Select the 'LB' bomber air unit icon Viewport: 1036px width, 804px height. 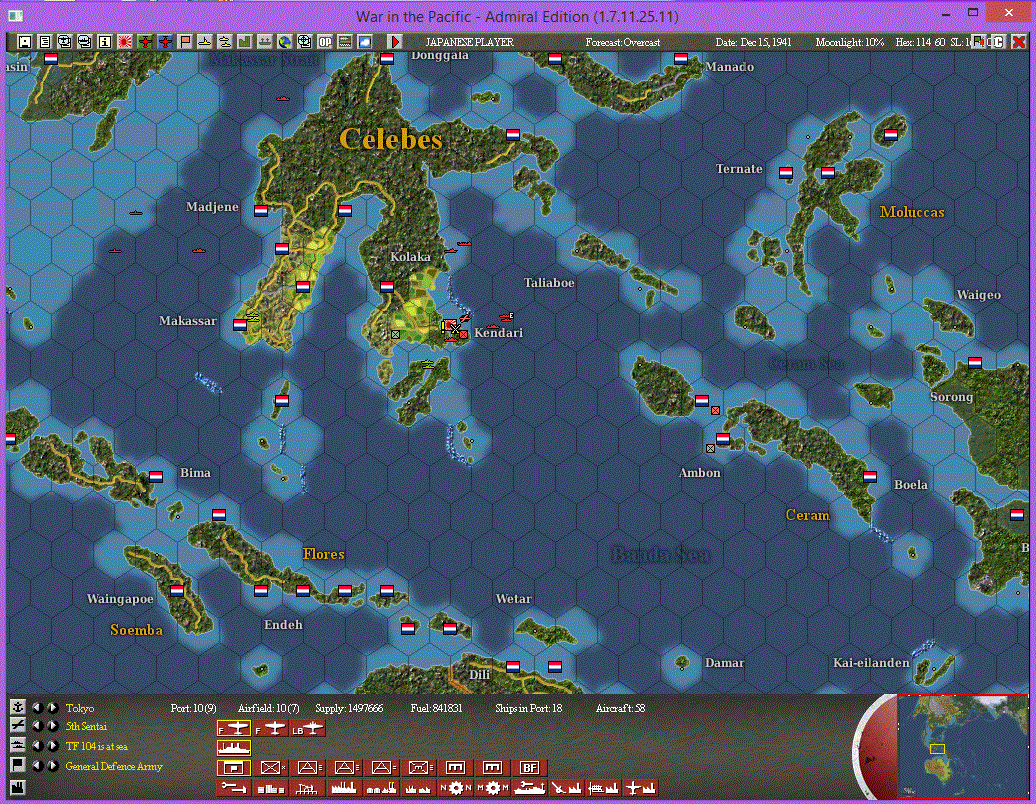point(308,728)
